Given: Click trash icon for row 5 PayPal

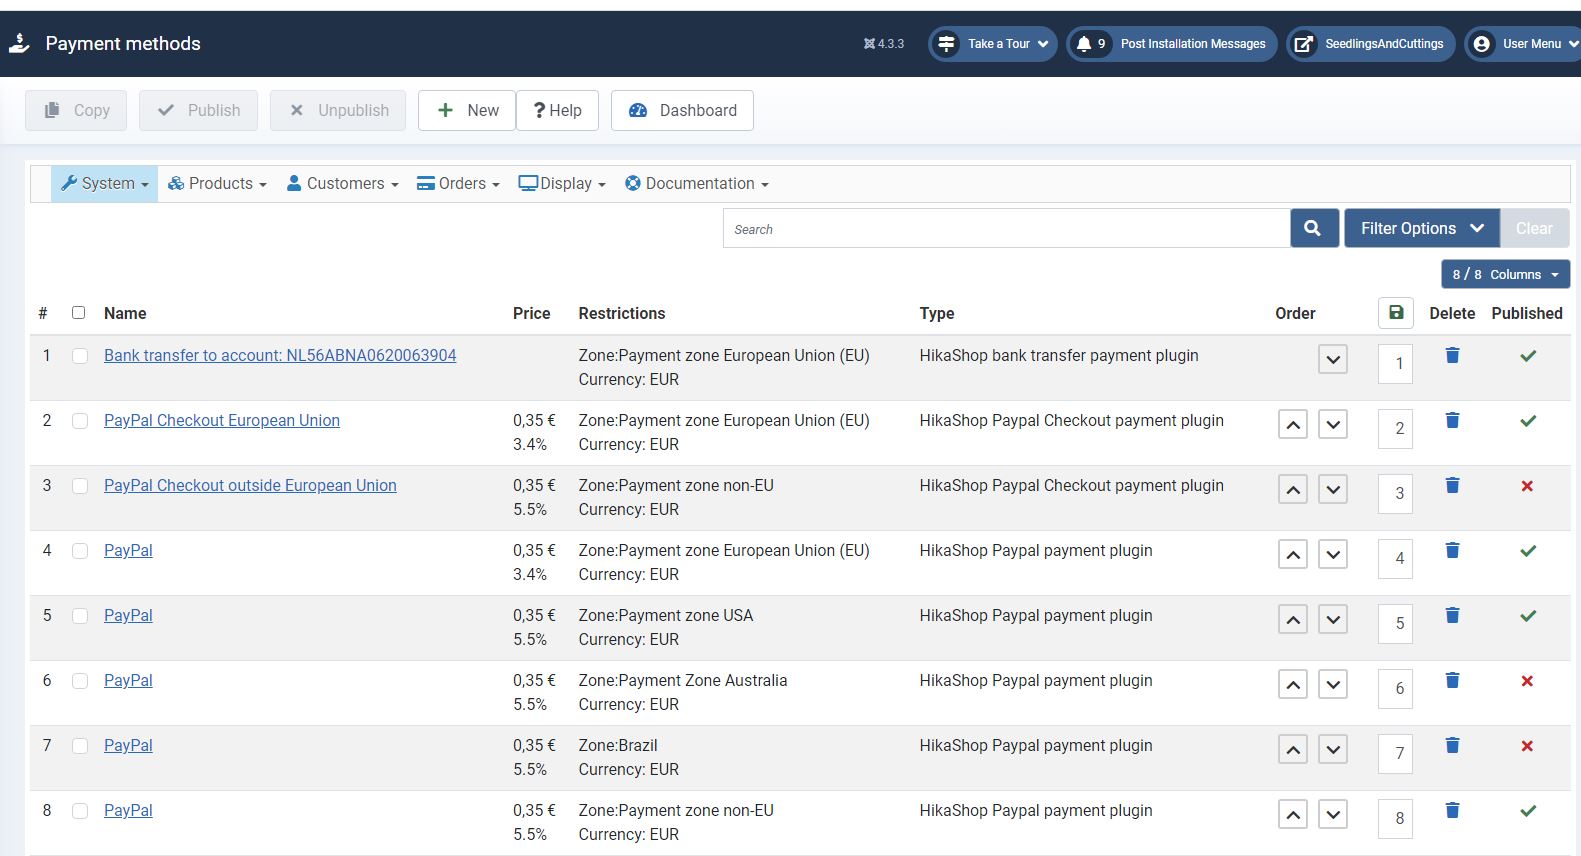Looking at the screenshot, I should 1452,615.
